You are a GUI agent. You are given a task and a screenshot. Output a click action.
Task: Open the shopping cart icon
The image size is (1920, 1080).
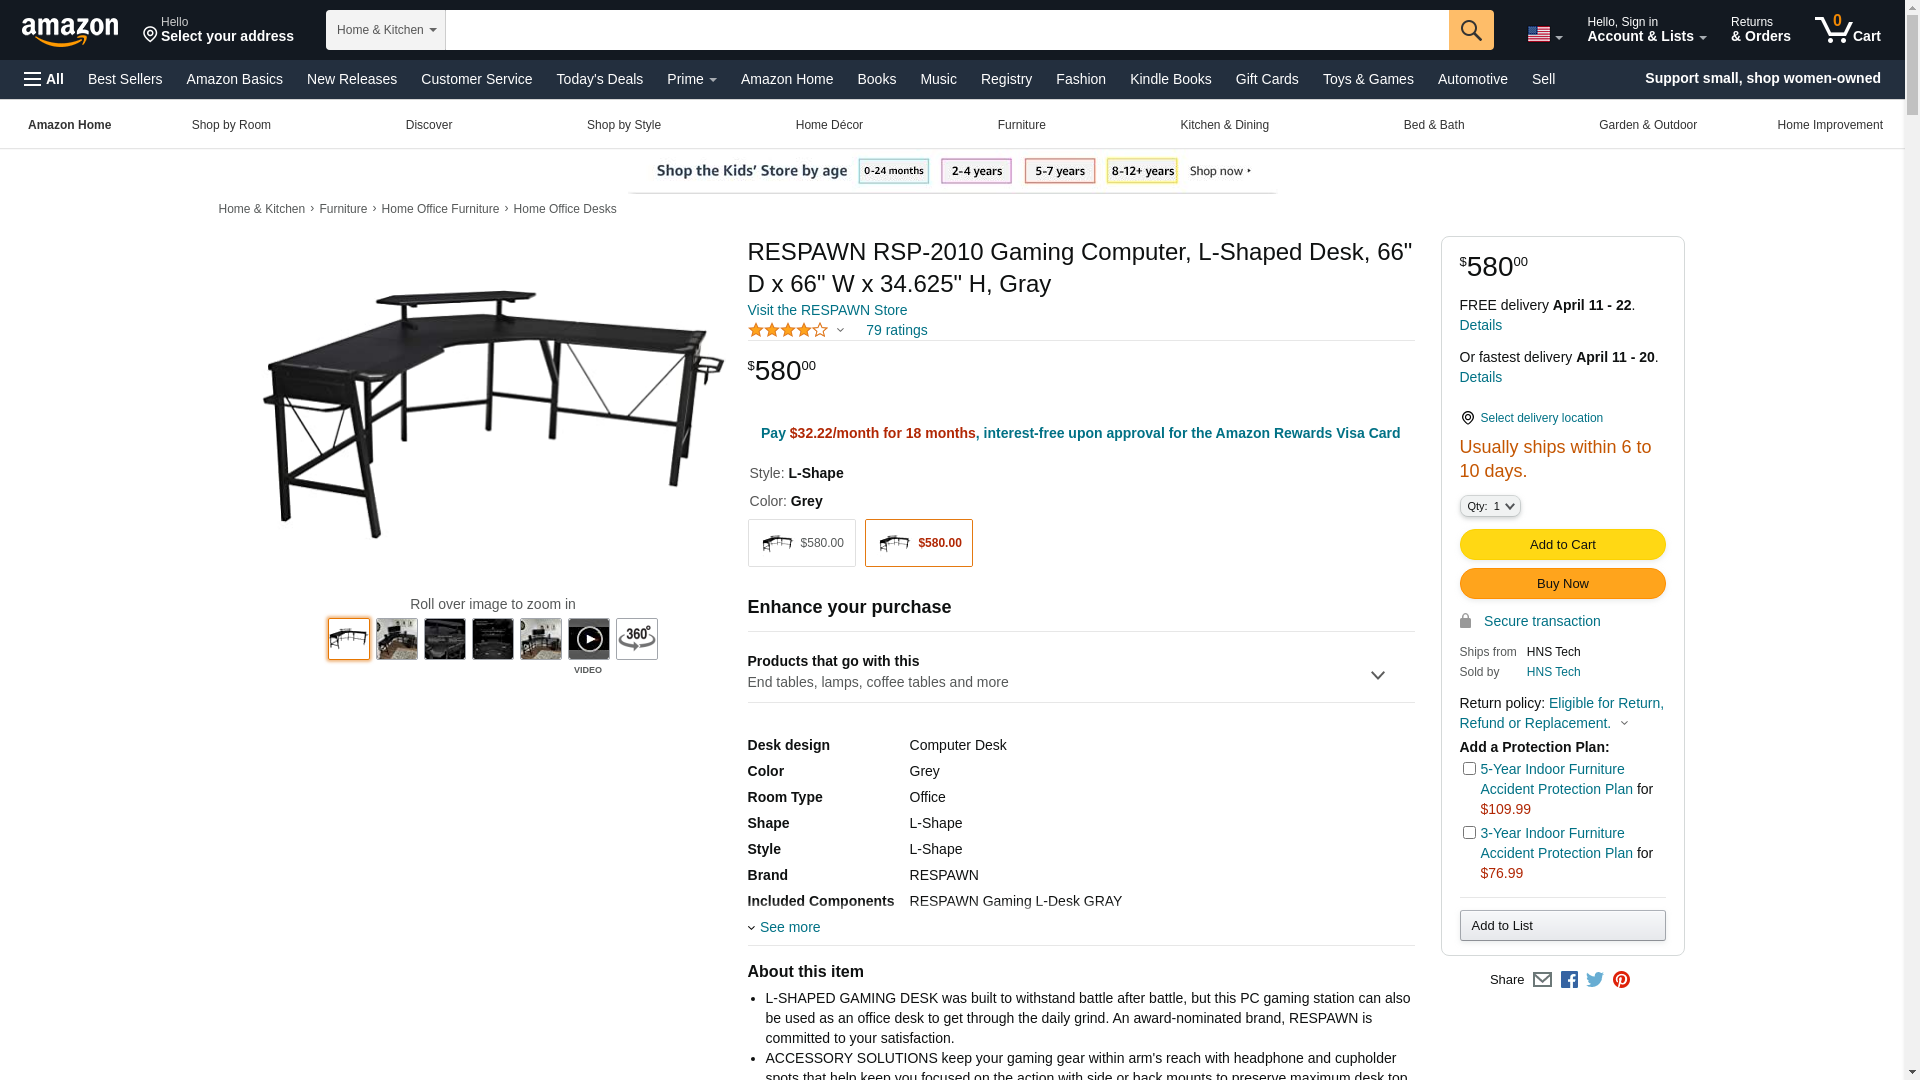(1847, 30)
